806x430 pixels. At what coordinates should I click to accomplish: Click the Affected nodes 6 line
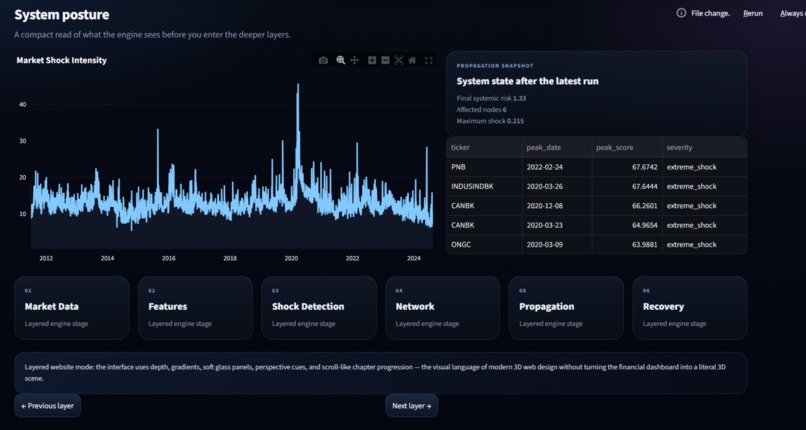click(x=481, y=109)
